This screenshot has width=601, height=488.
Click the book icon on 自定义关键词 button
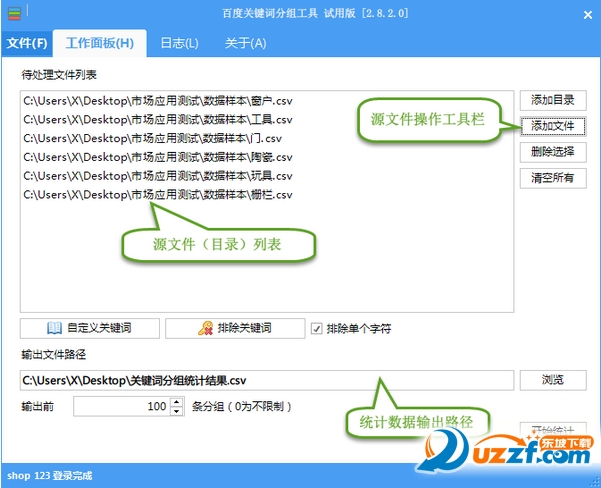pos(54,328)
